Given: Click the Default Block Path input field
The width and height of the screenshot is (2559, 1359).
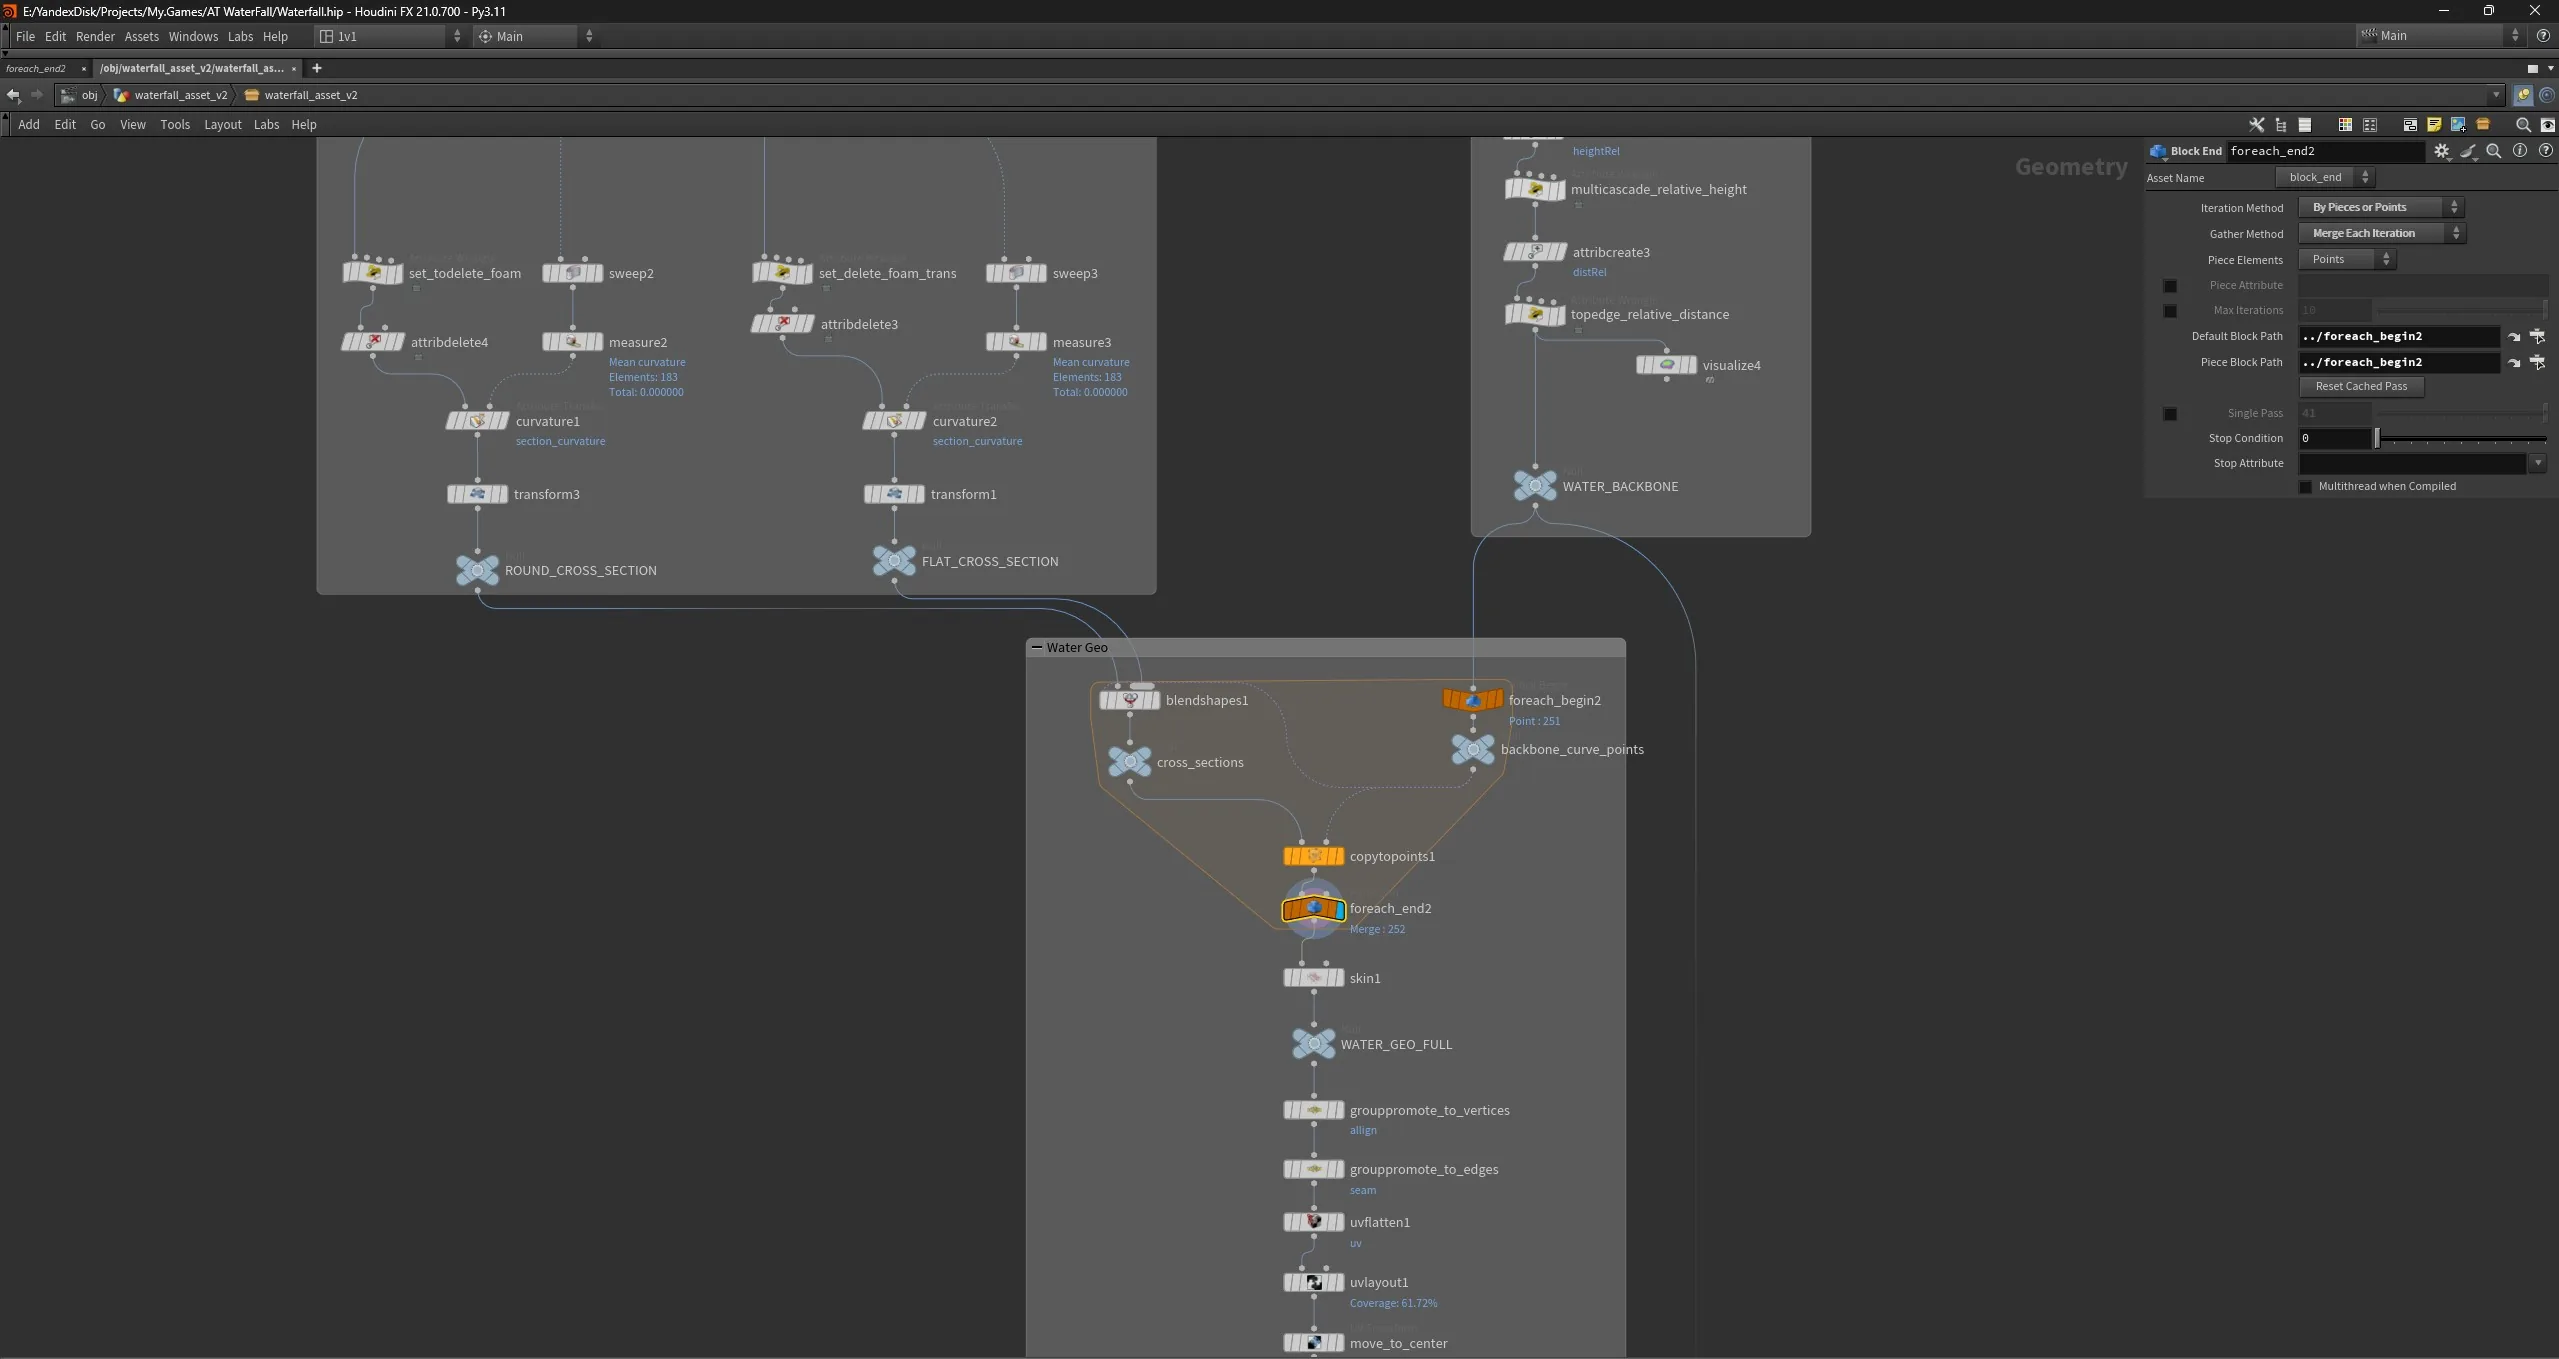Looking at the screenshot, I should 2400,337.
